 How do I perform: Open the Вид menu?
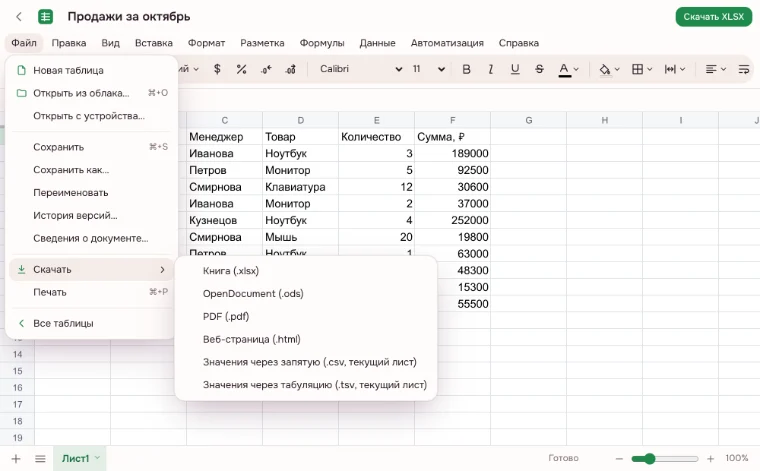pyautogui.click(x=111, y=43)
